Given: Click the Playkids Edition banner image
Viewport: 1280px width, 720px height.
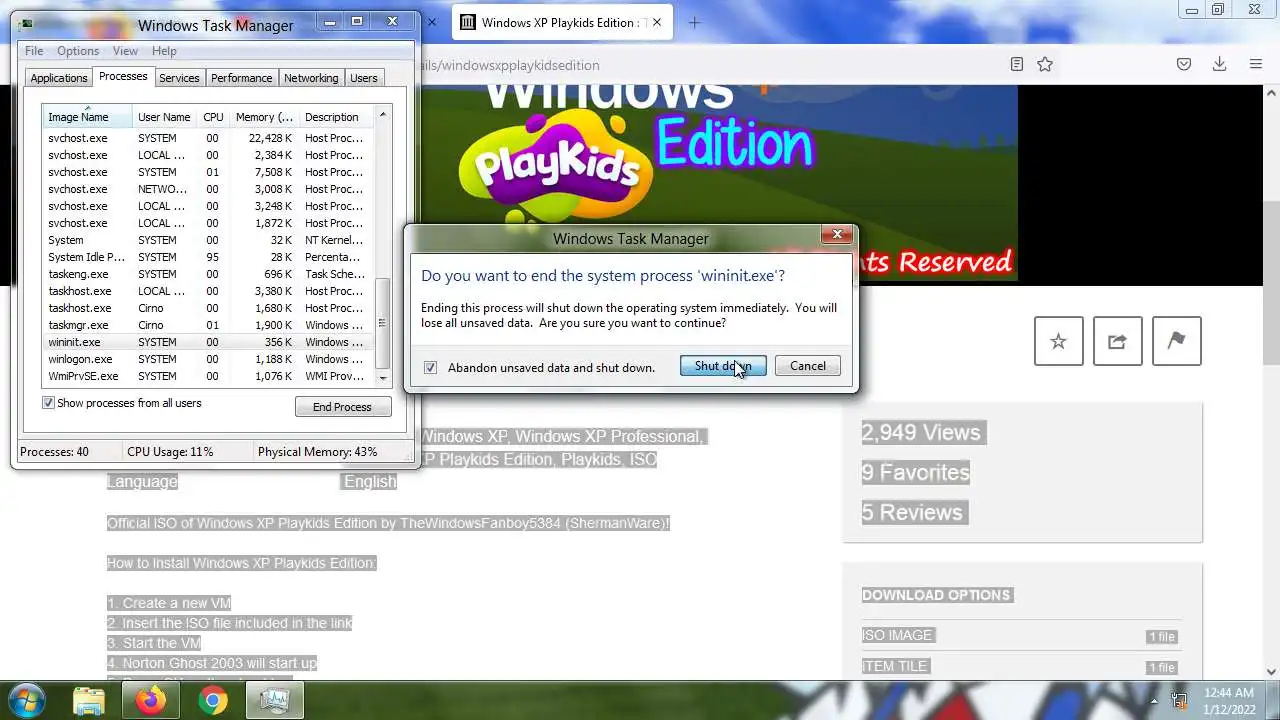Looking at the screenshot, I should click(x=718, y=183).
